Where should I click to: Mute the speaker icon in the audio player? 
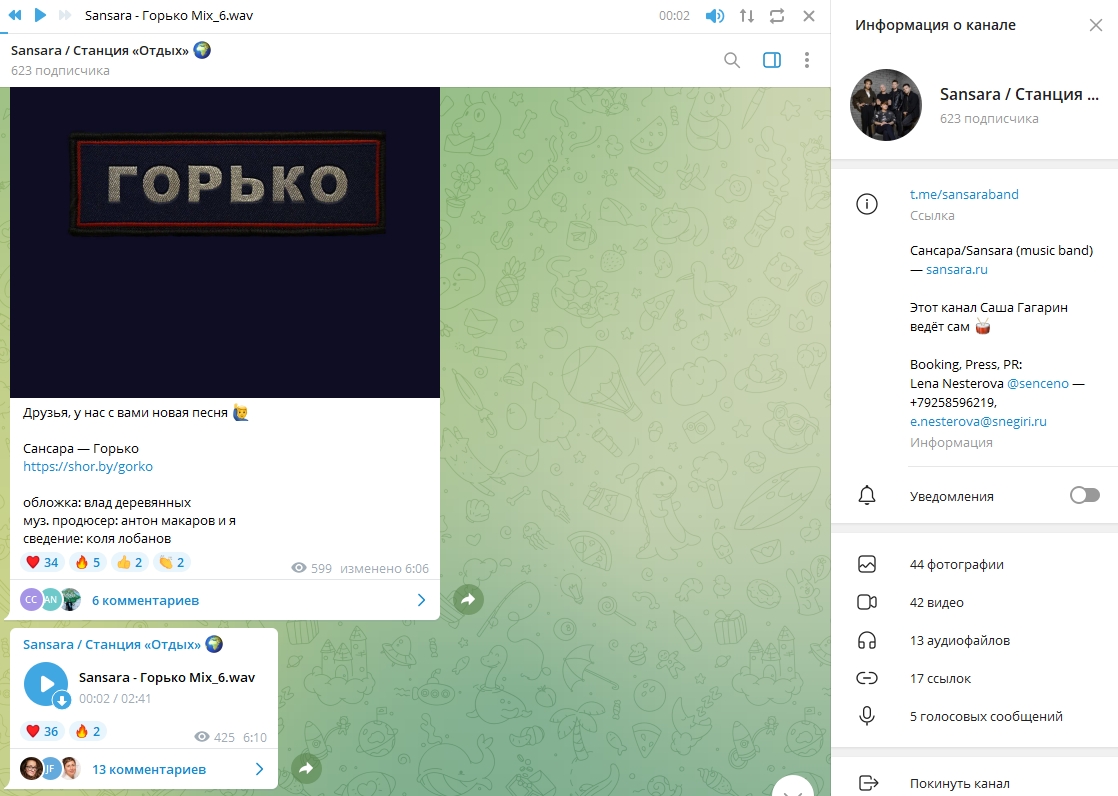tap(713, 16)
